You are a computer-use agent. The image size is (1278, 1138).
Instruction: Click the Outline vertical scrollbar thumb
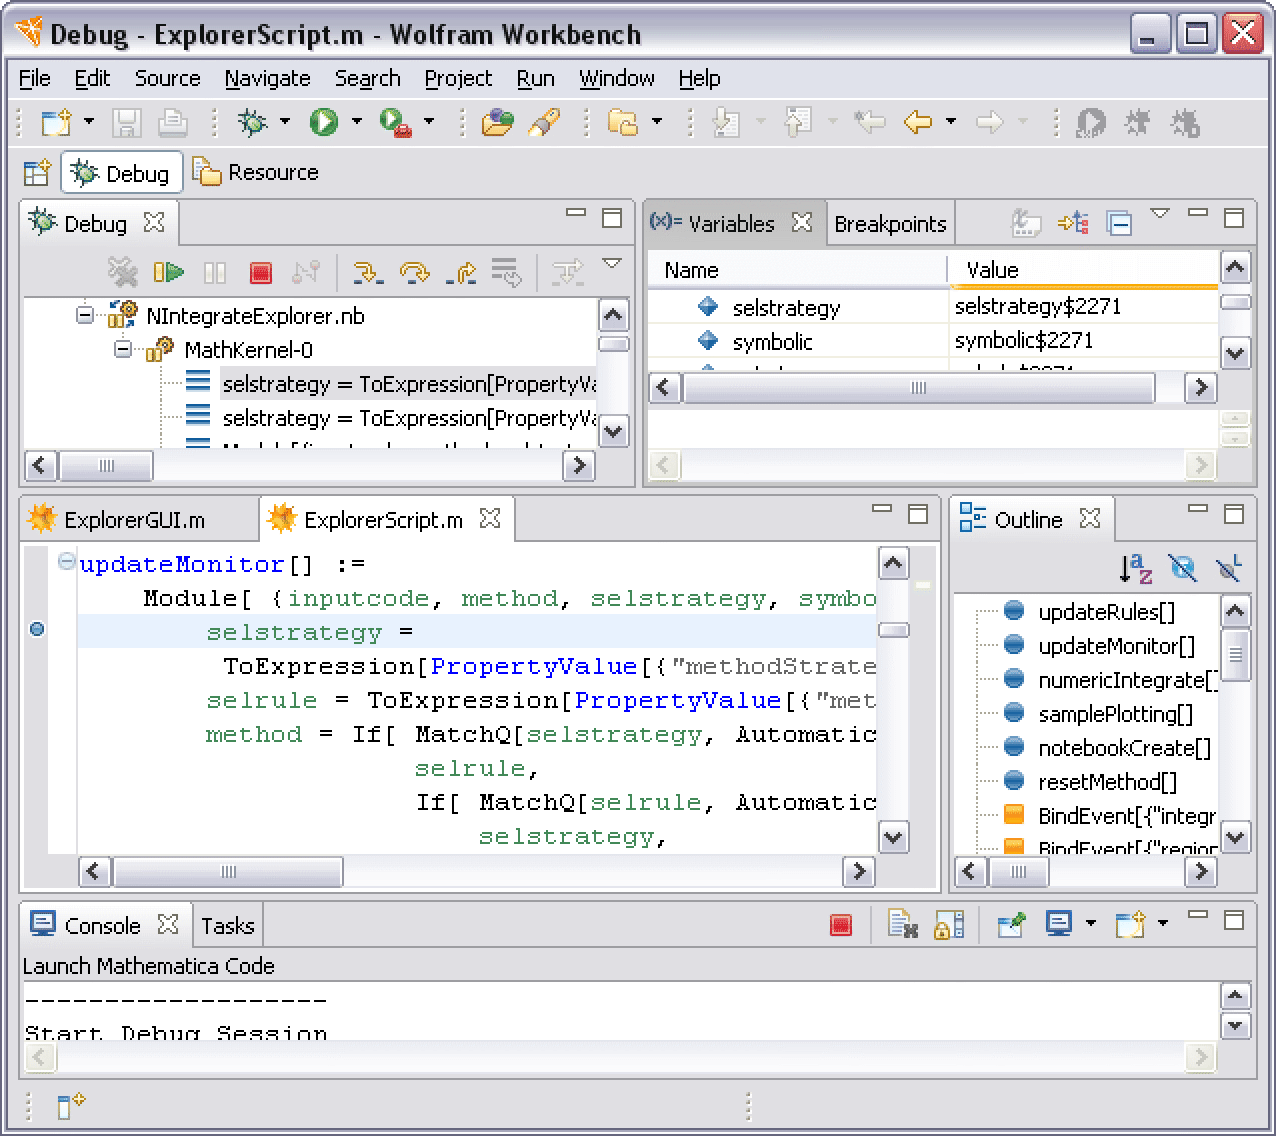pos(1236,655)
